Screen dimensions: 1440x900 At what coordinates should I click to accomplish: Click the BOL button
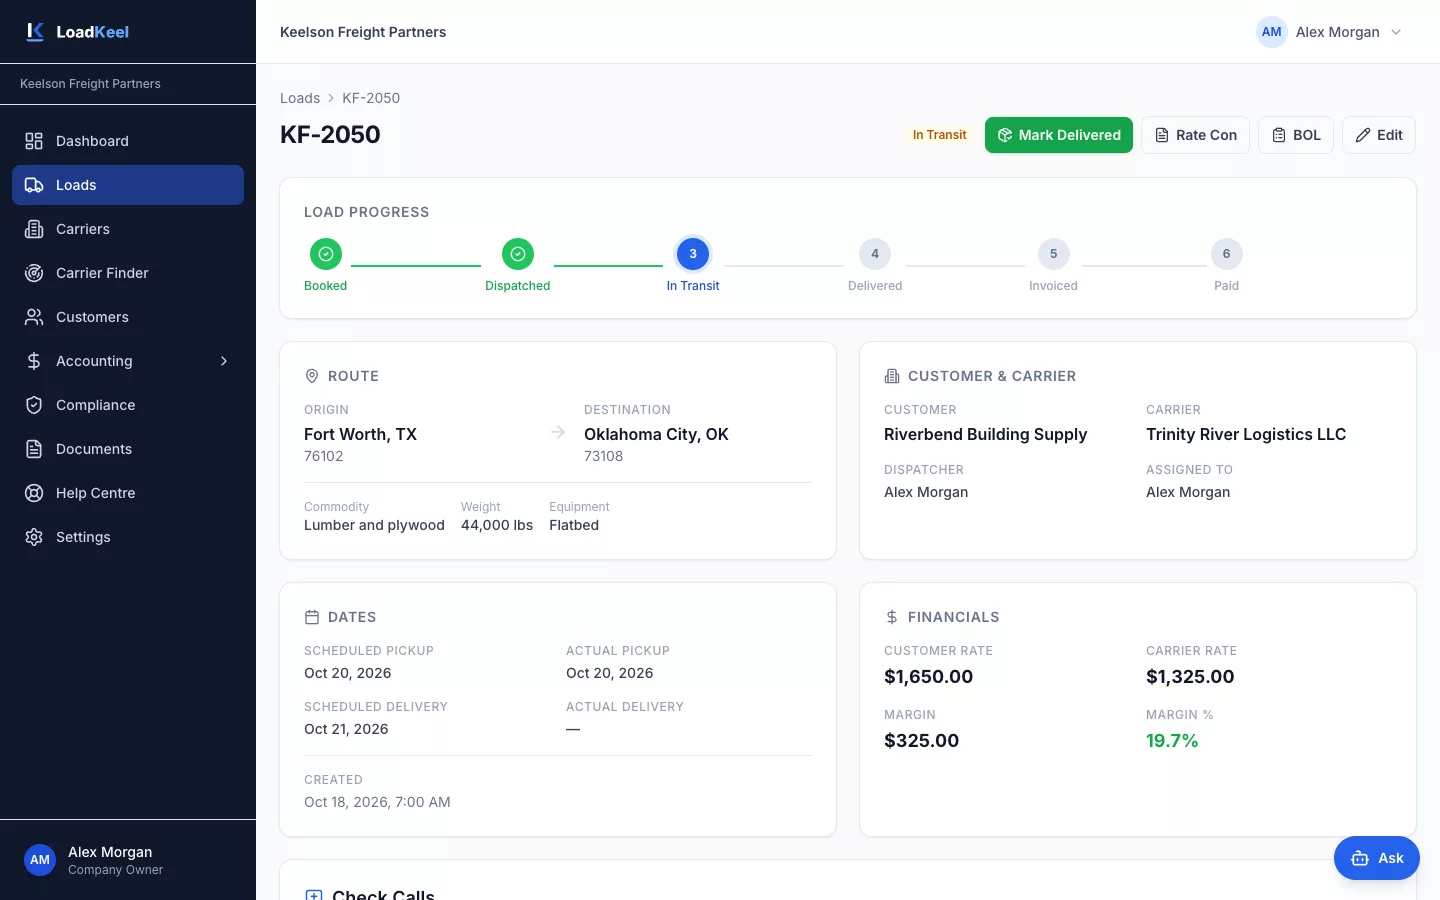[1296, 135]
